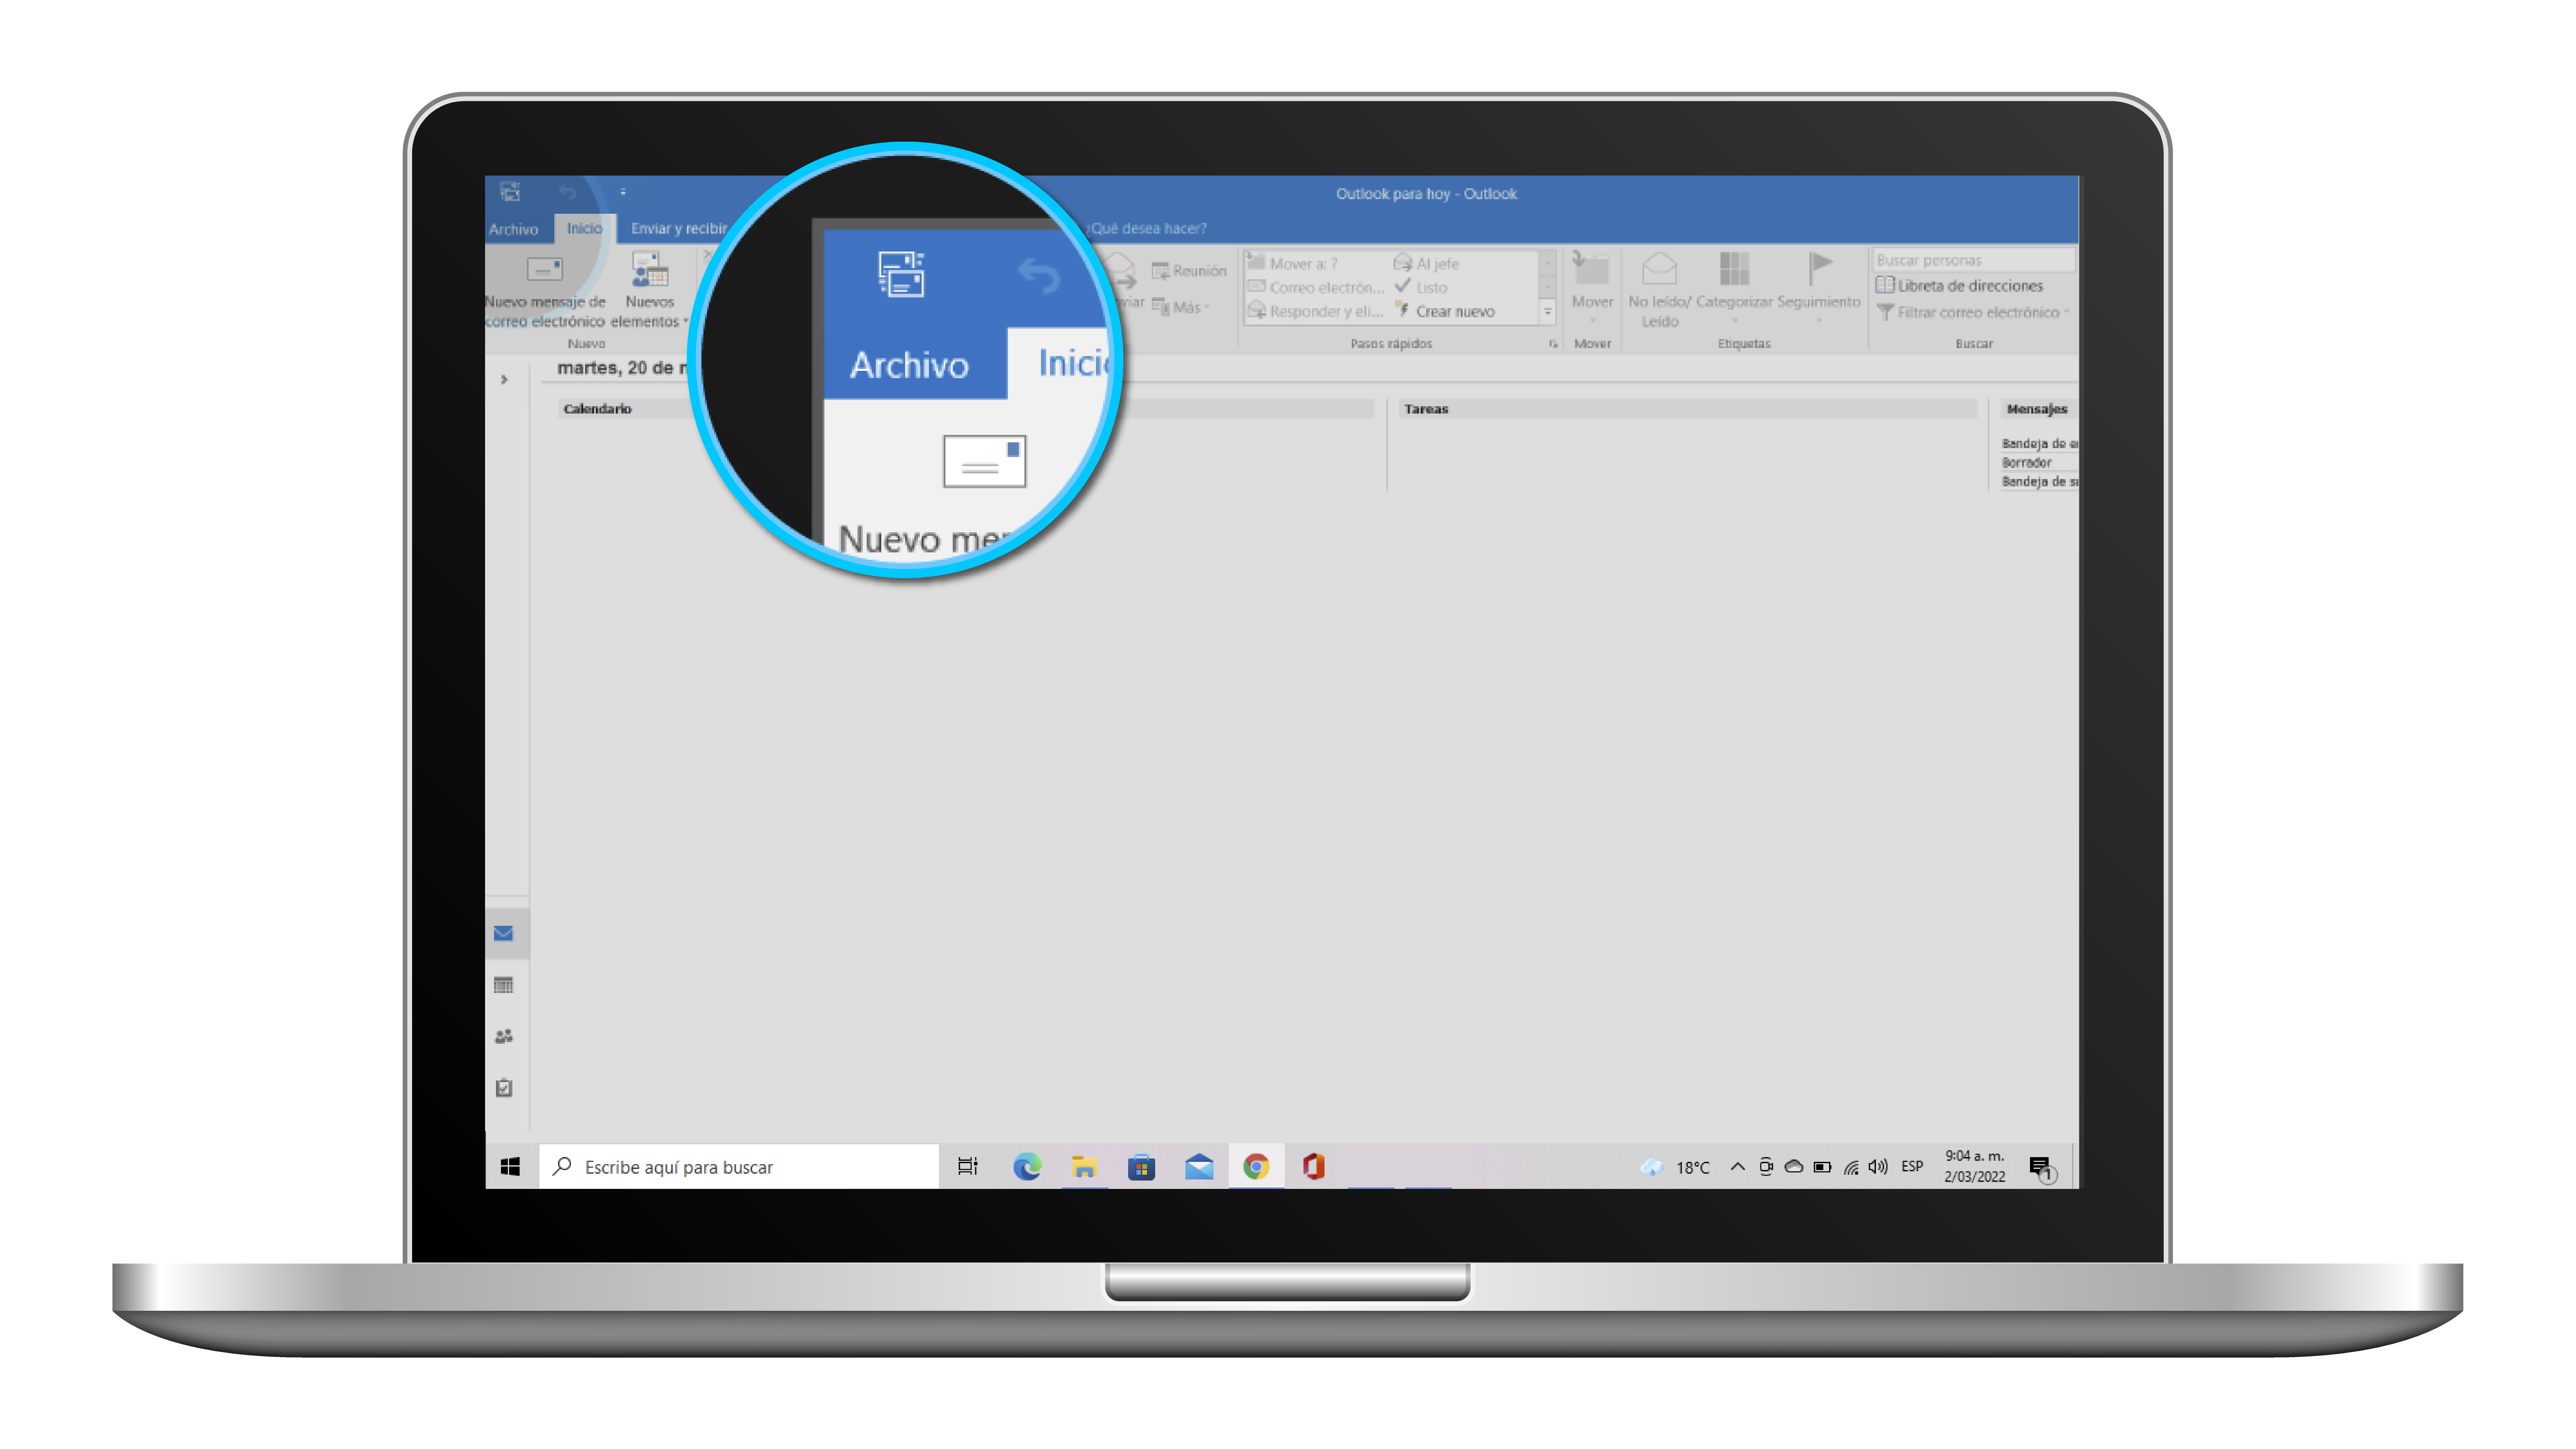Open the Office app on the taskbar
2576x1449 pixels.
1313,1167
